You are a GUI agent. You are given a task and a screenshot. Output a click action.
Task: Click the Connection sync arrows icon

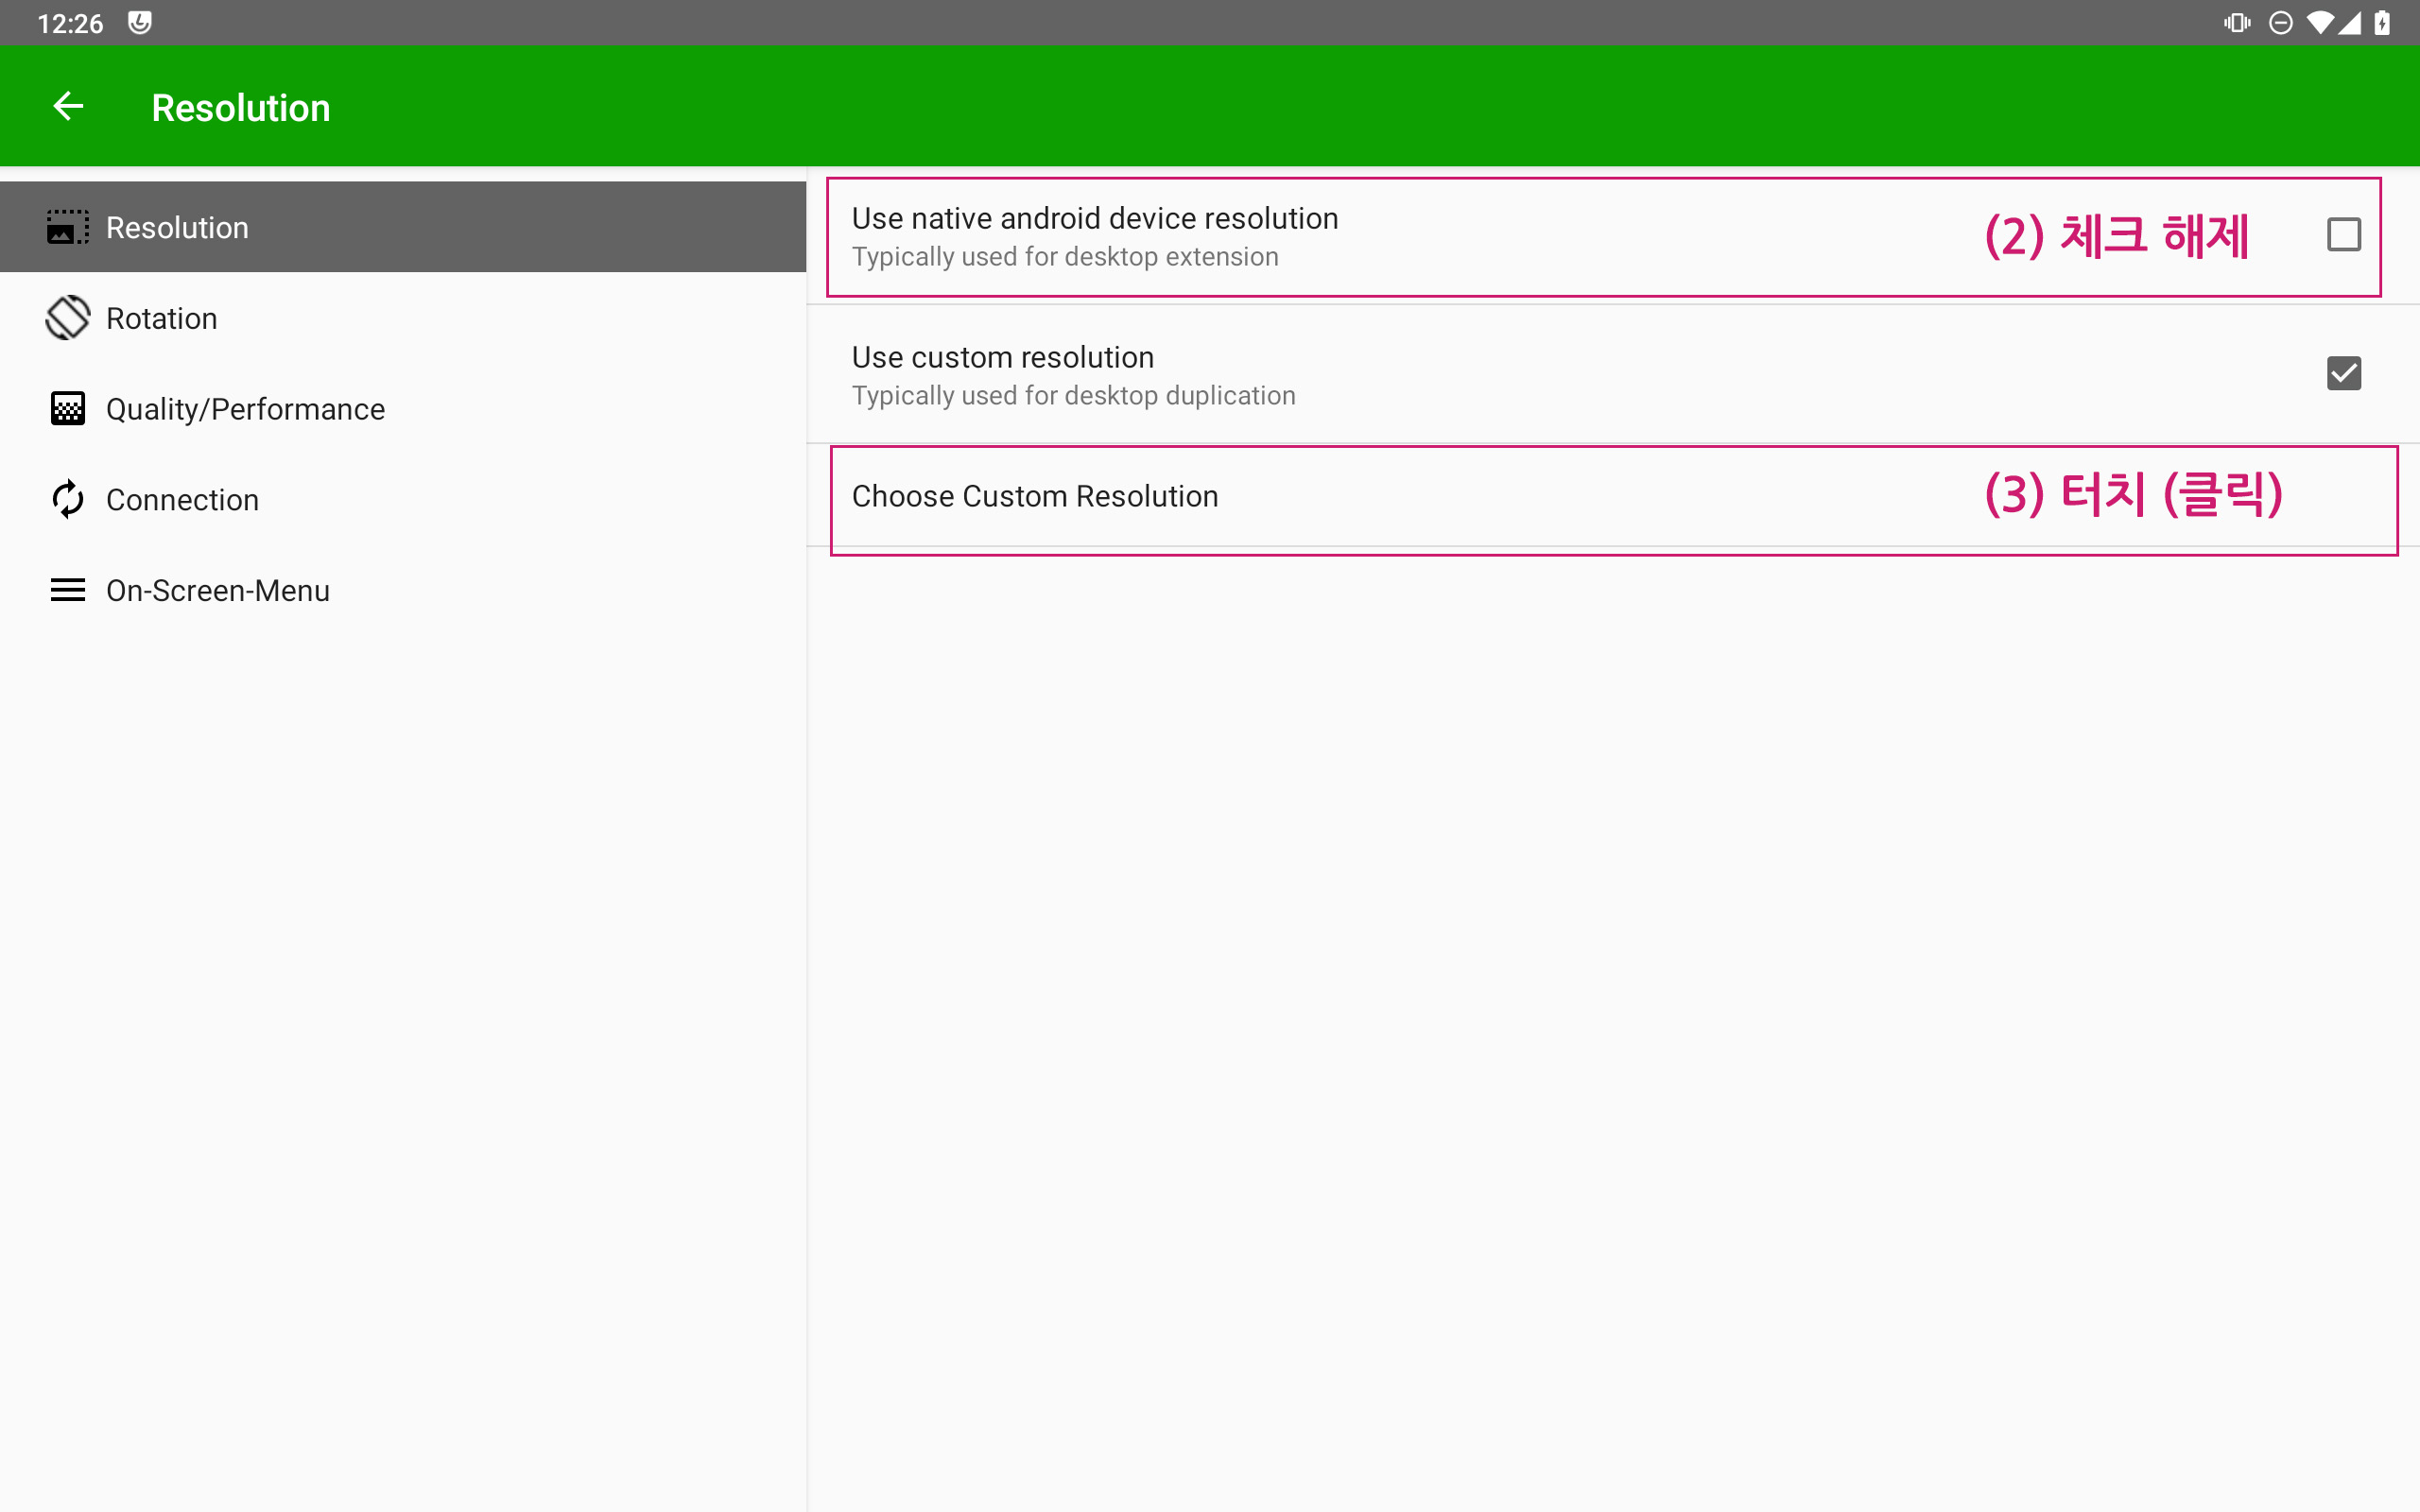(x=68, y=499)
